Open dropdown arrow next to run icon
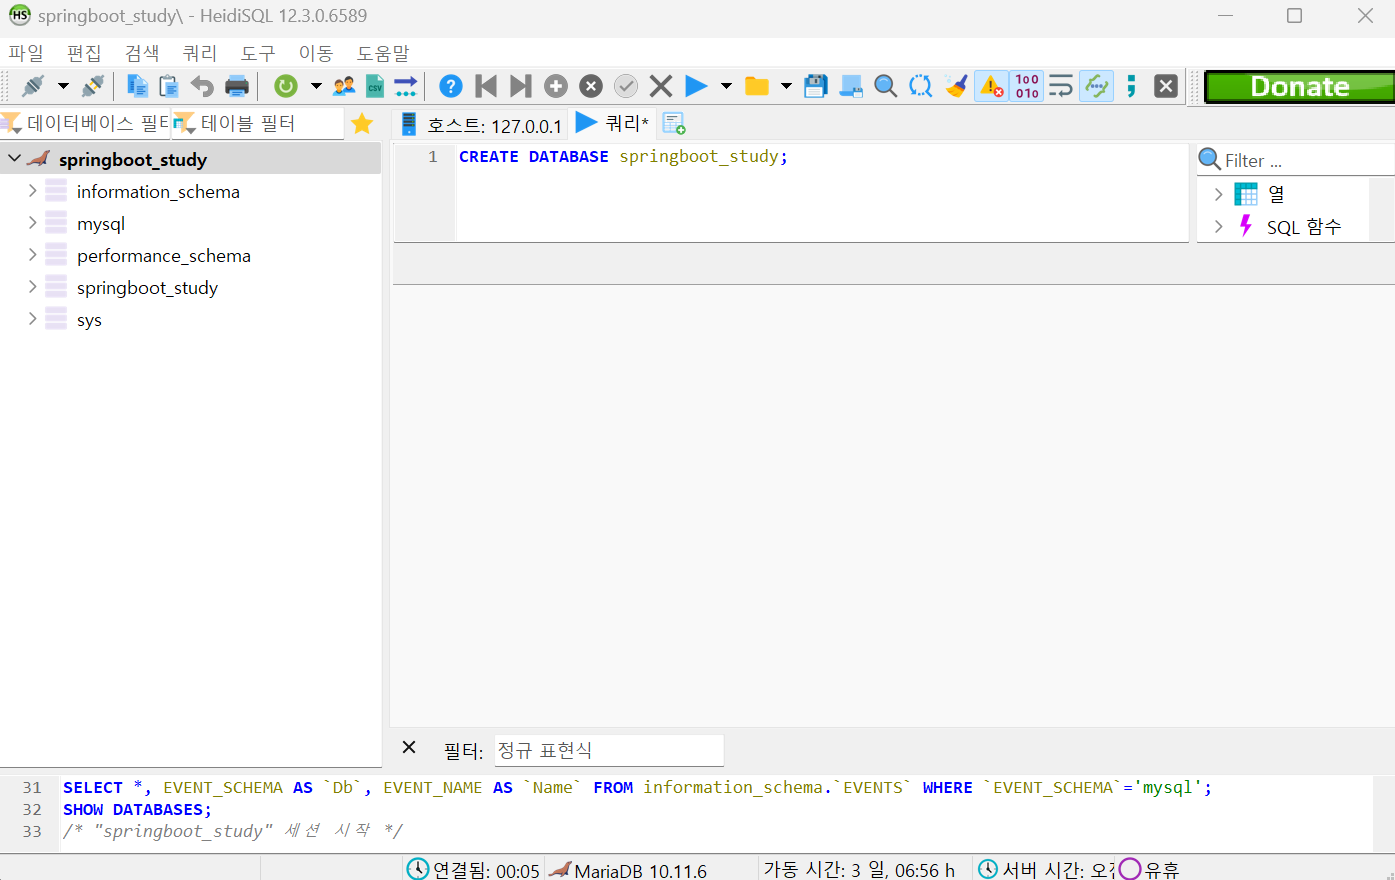 click(x=726, y=86)
